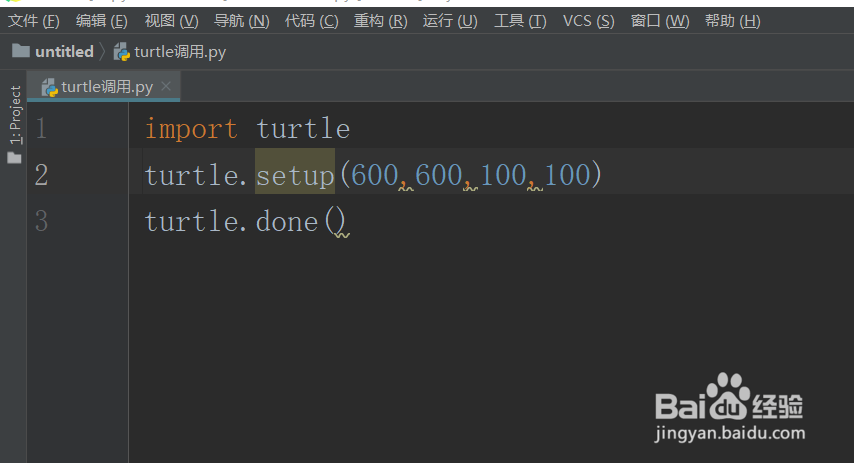Click the highlighted setup method in code
Image resolution: width=854 pixels, height=463 pixels.
(x=295, y=176)
